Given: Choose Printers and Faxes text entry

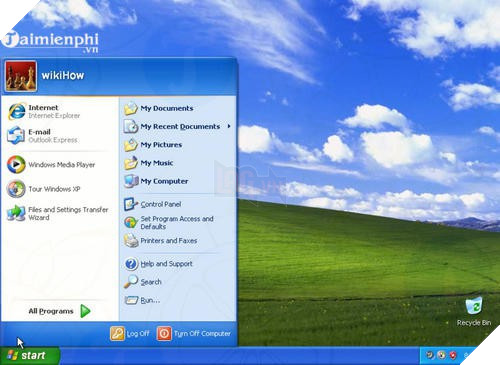Looking at the screenshot, I should point(169,241).
